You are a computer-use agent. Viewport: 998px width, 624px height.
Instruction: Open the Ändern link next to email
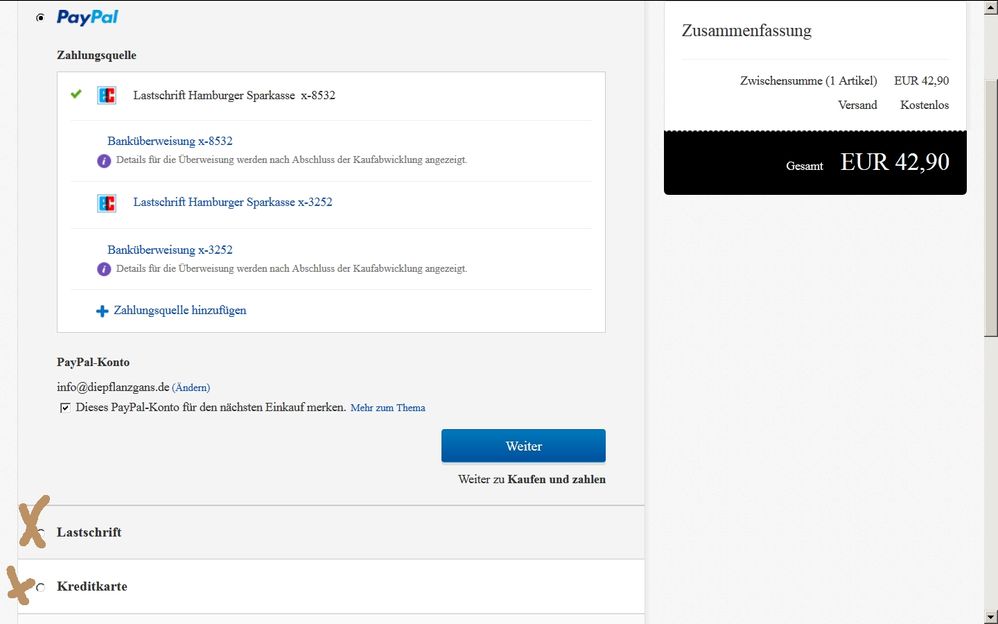[191, 387]
